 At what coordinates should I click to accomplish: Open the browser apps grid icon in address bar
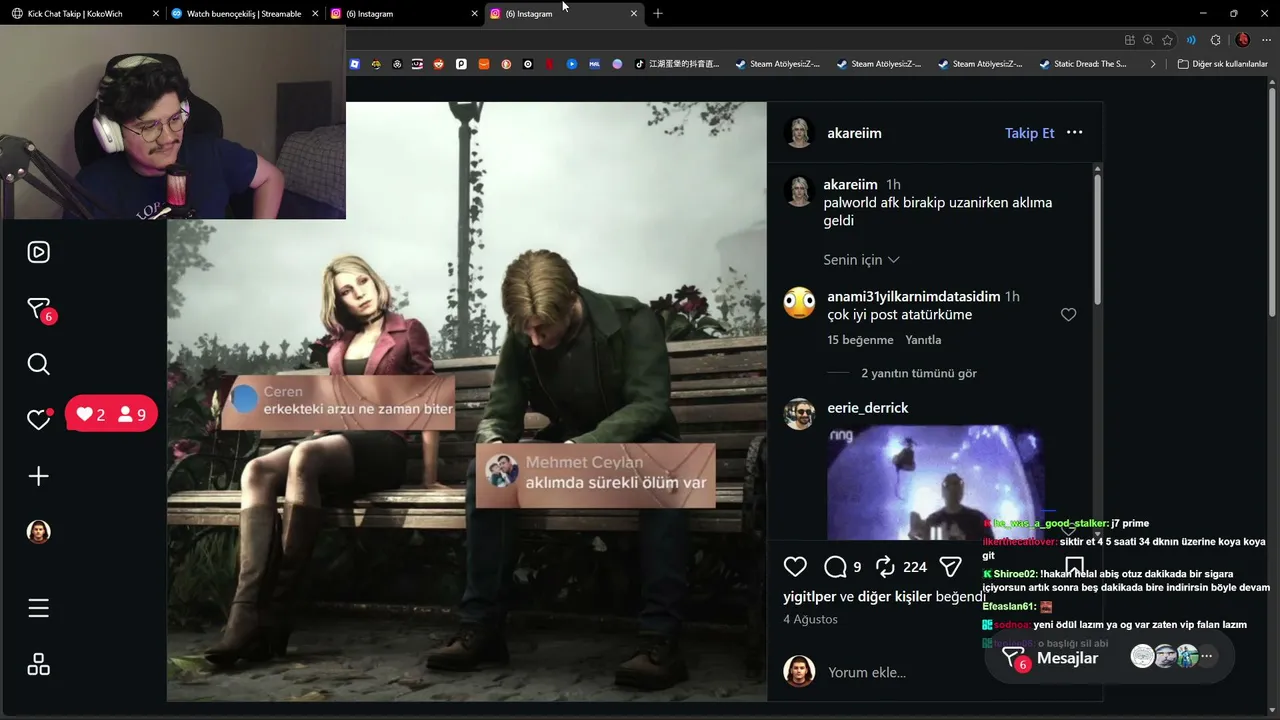(x=1129, y=40)
